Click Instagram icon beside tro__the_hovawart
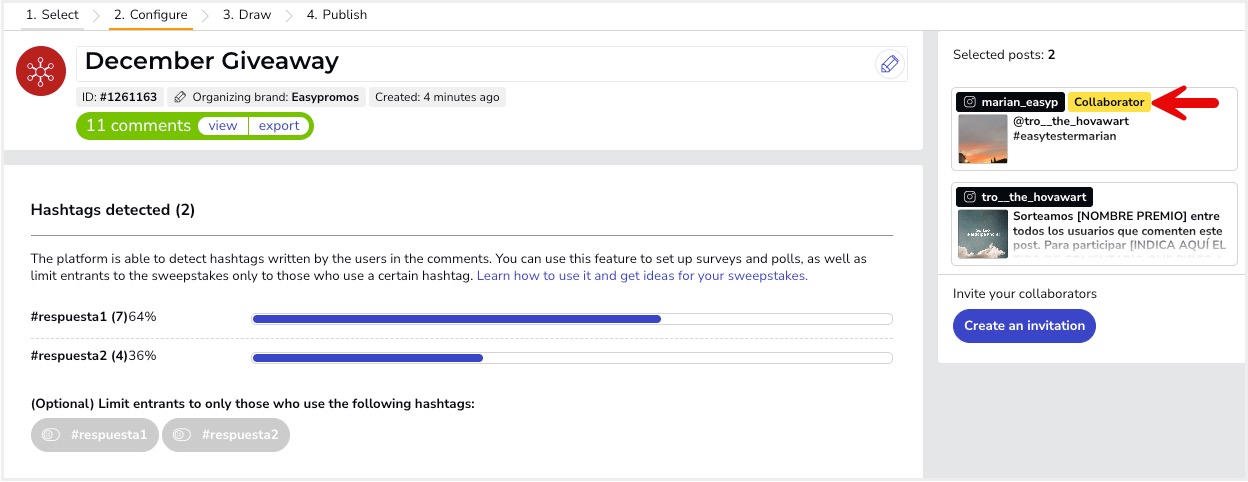The width and height of the screenshot is (1248, 482). click(968, 197)
